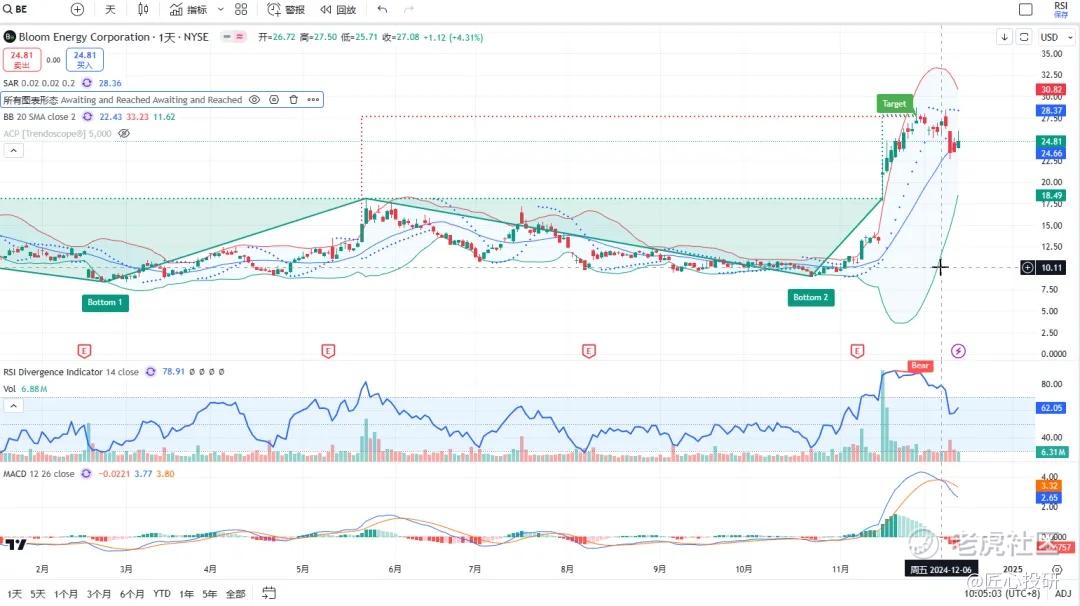Image resolution: width=1080 pixels, height=606 pixels.
Task: Show the hidden ACP Trendoscope indicator
Action: pos(124,134)
